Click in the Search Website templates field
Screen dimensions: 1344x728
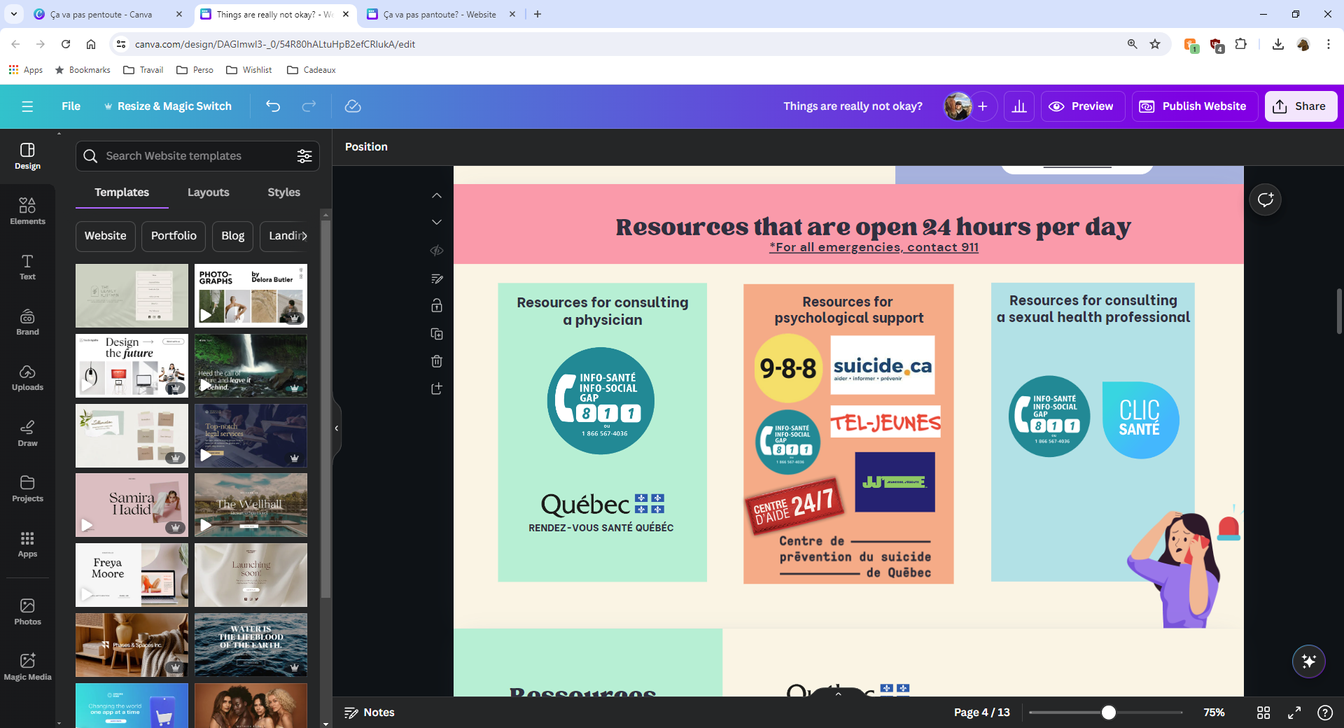click(x=198, y=156)
